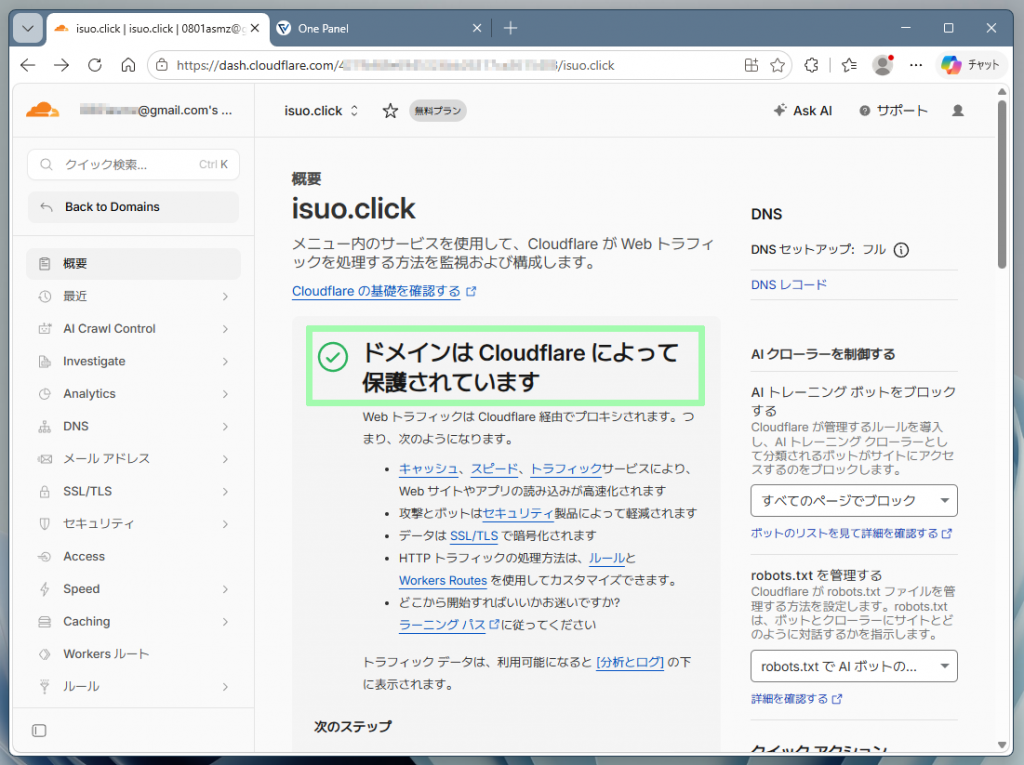This screenshot has height=765, width=1024.
Task: Expand メール アドレス section
Action: click(x=133, y=459)
